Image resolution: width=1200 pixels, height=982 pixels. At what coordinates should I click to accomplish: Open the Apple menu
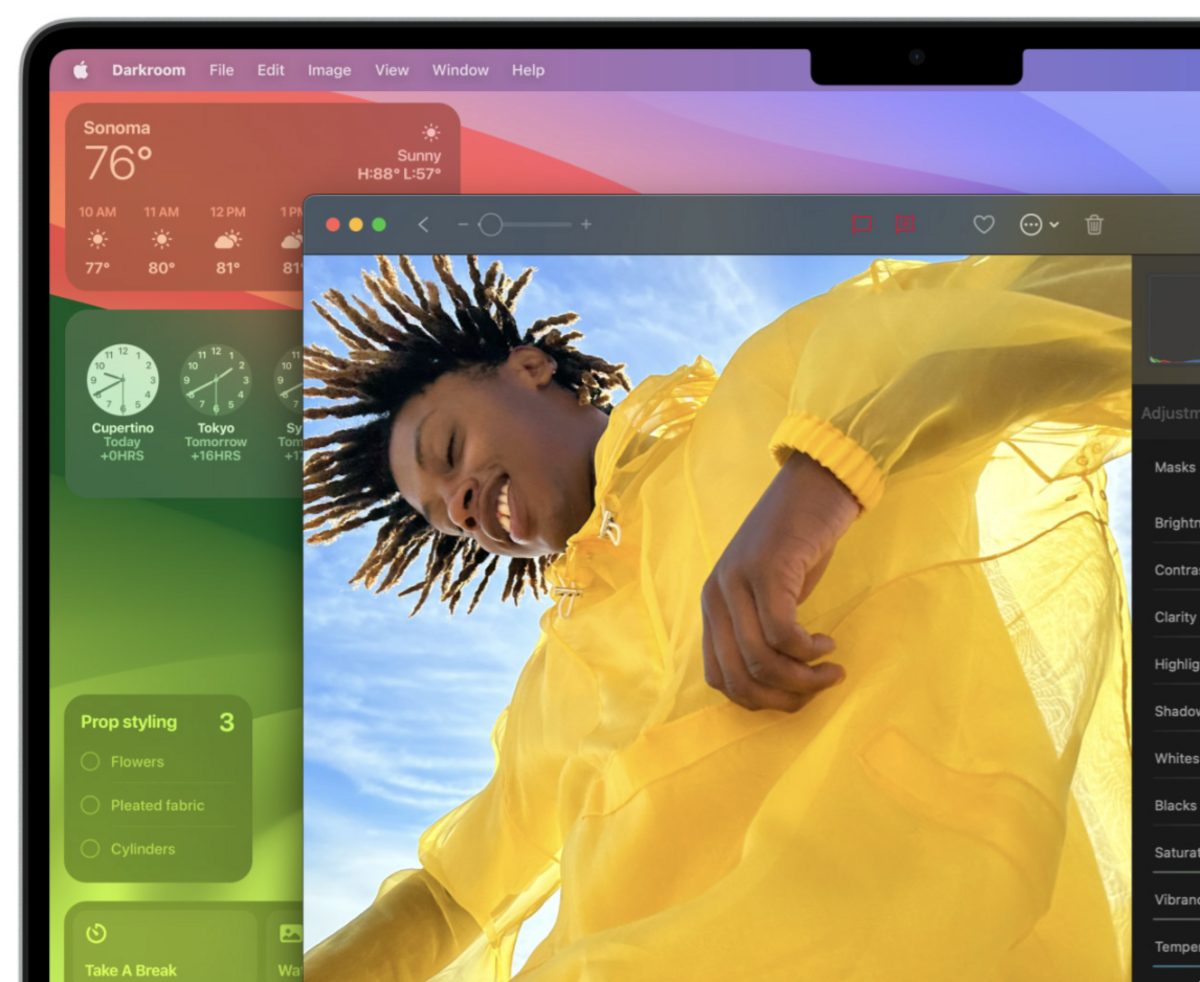point(81,70)
